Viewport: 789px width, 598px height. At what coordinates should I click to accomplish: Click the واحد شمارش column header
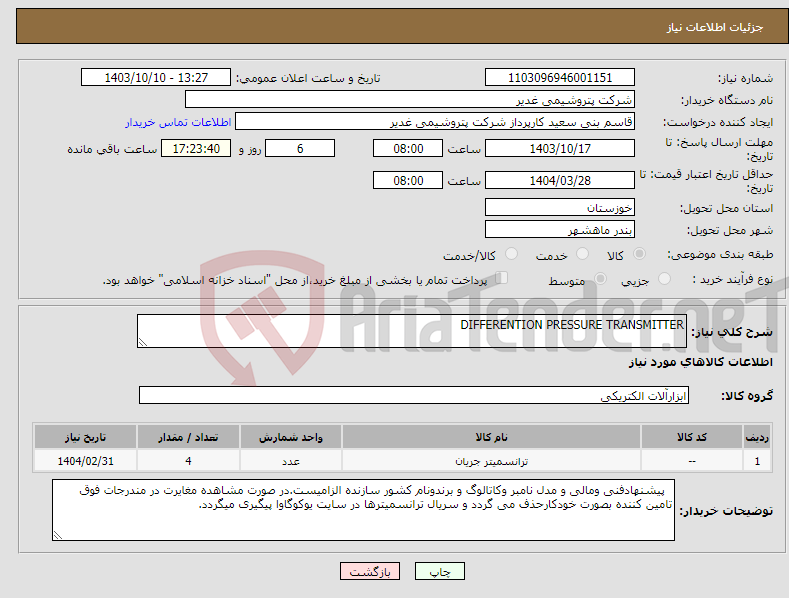click(291, 437)
